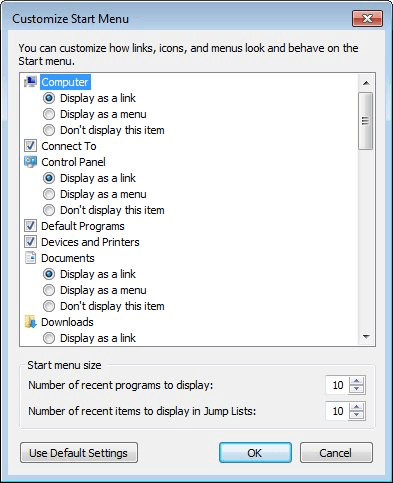Uncheck the Connect To checkbox

(30, 146)
